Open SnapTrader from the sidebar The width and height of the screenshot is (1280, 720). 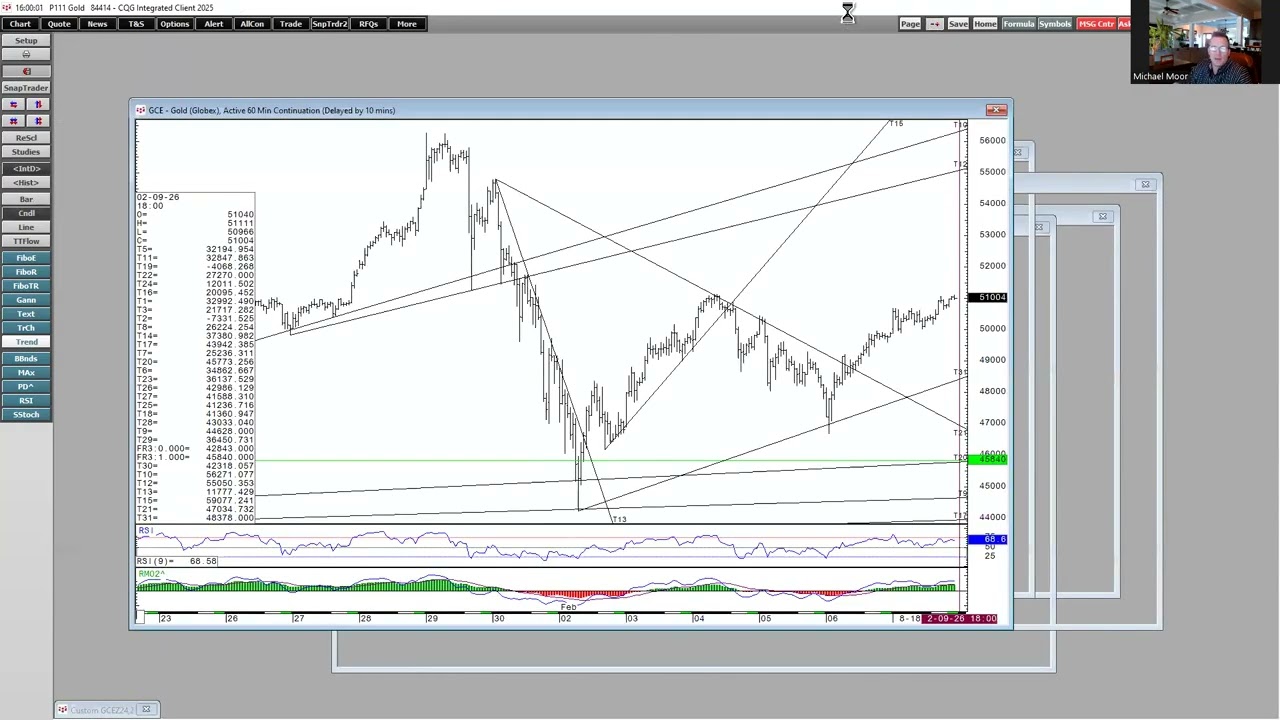(x=26, y=88)
